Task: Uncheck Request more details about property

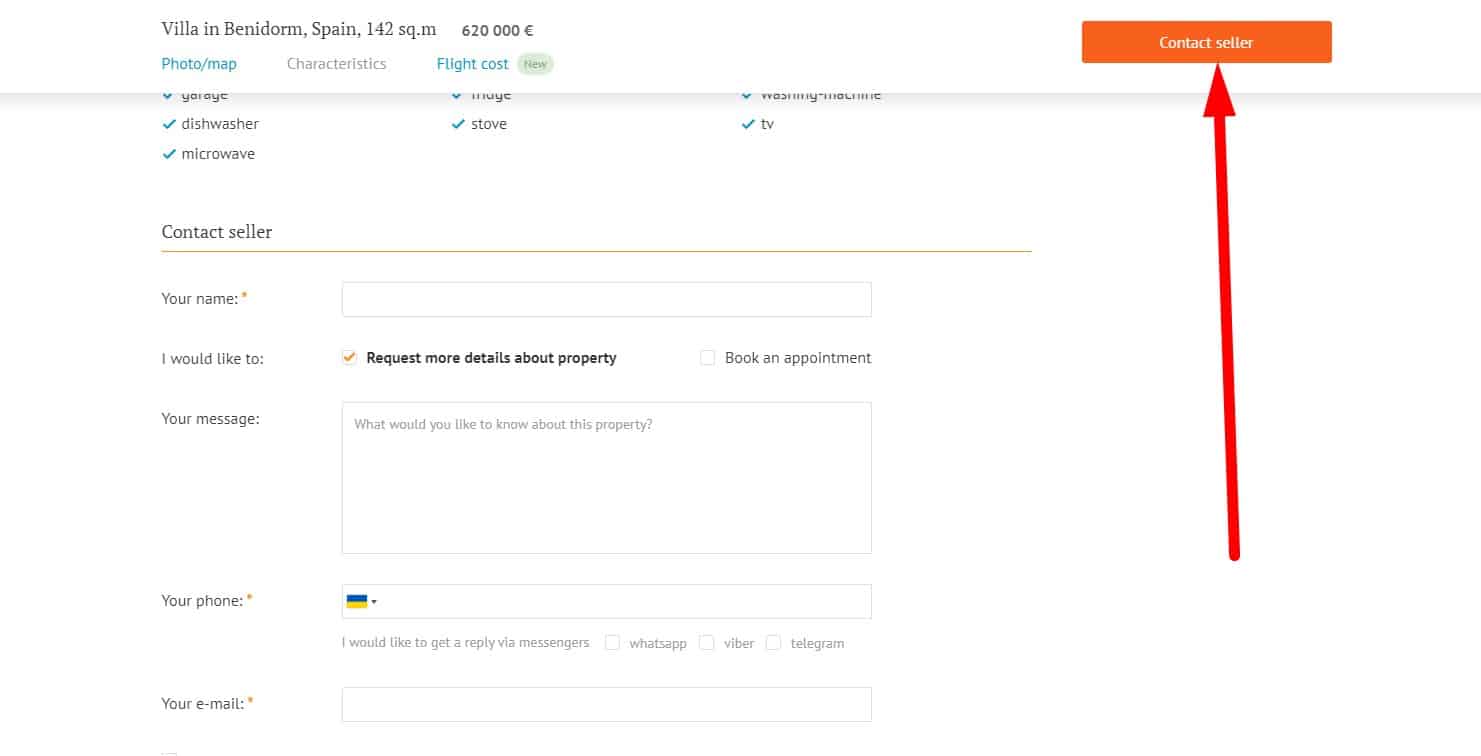Action: [x=349, y=358]
